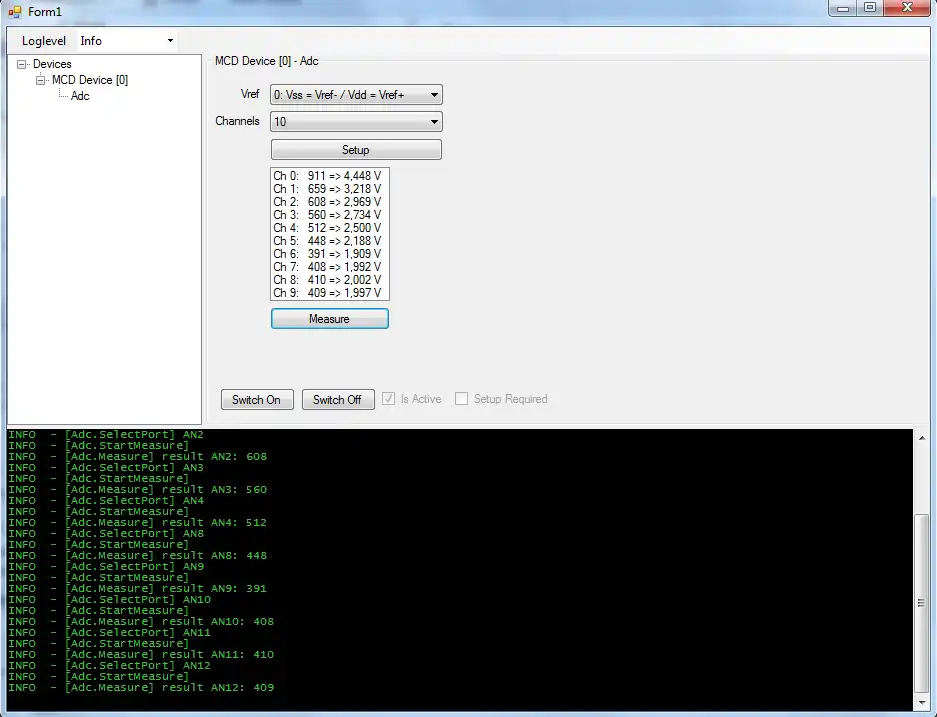This screenshot has width=937, height=717.
Task: Click the Switch Off button
Action: click(338, 399)
